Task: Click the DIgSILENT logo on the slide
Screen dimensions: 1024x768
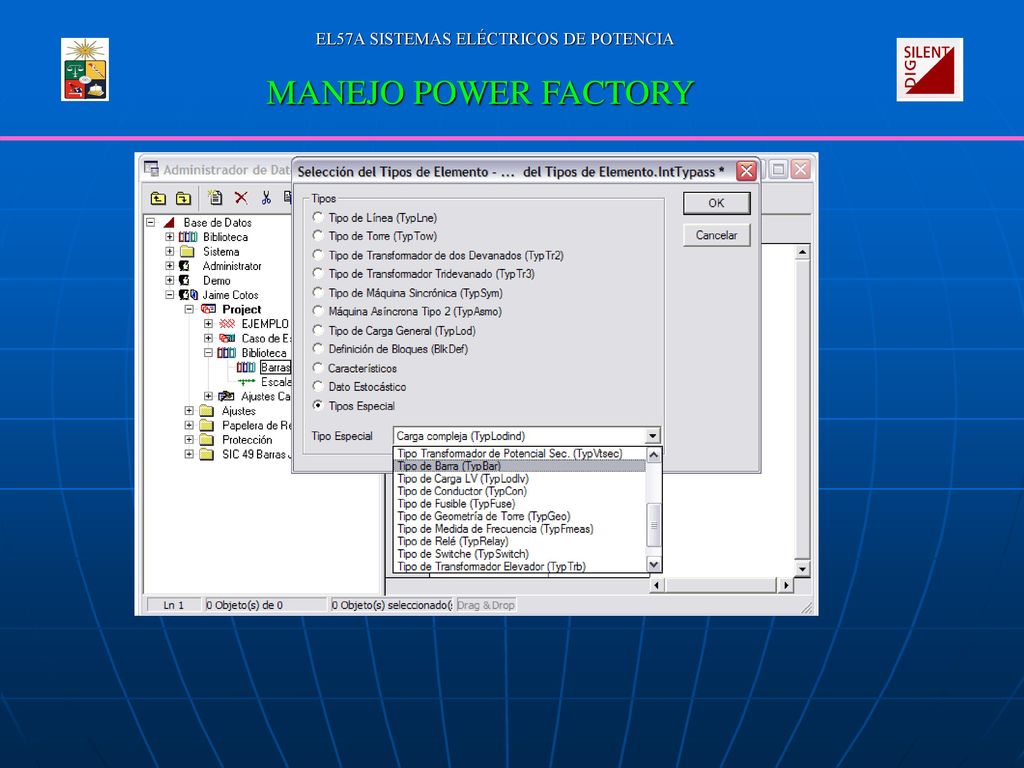Action: pos(929,70)
